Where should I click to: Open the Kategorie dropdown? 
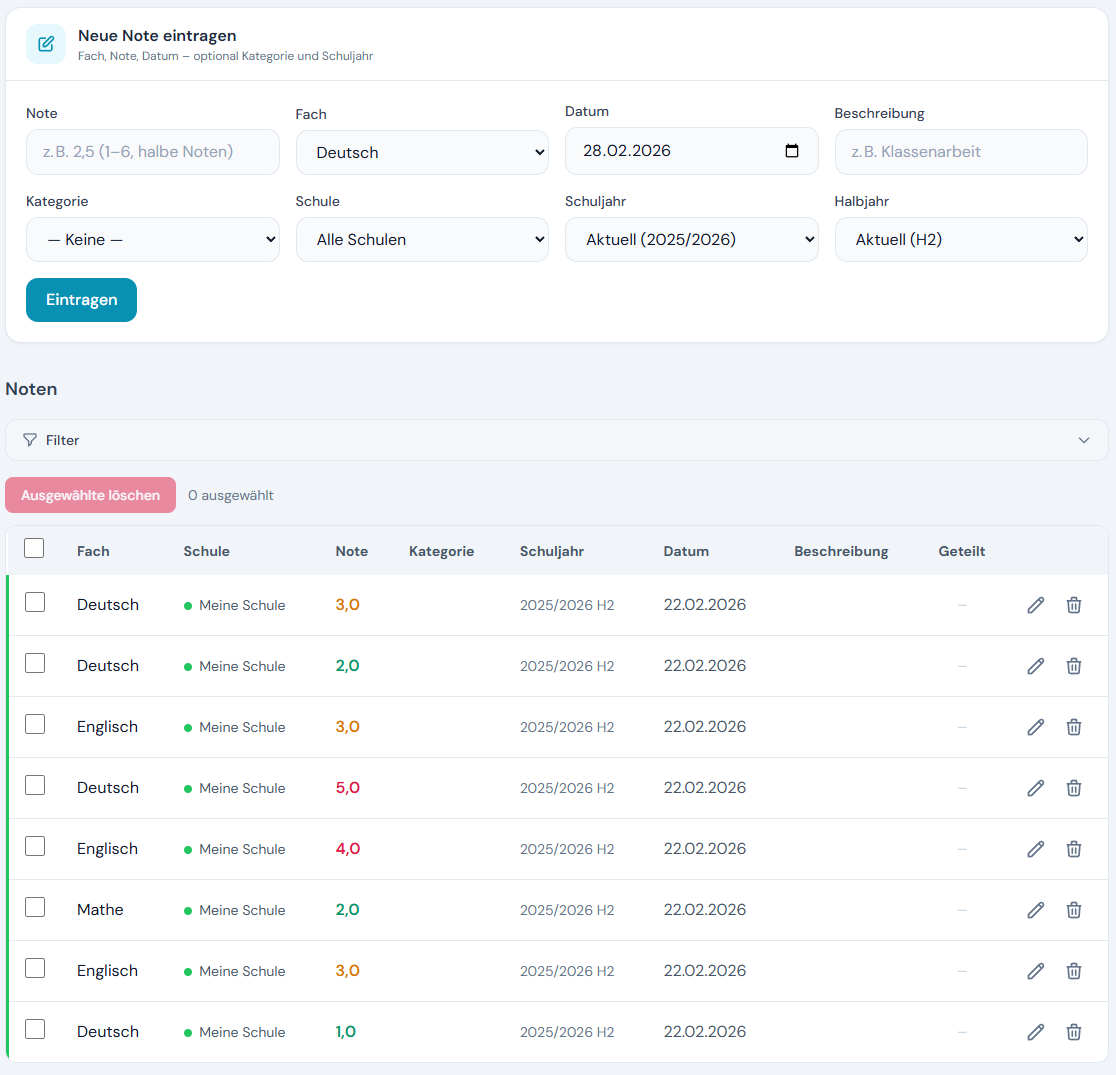153,240
